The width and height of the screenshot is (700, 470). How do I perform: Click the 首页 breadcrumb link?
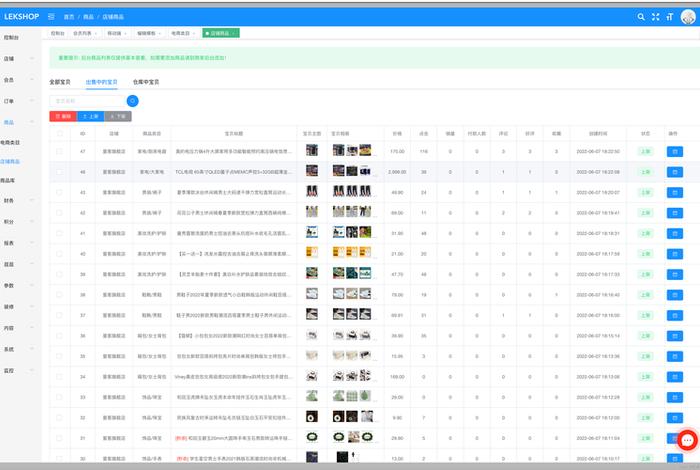coord(69,17)
